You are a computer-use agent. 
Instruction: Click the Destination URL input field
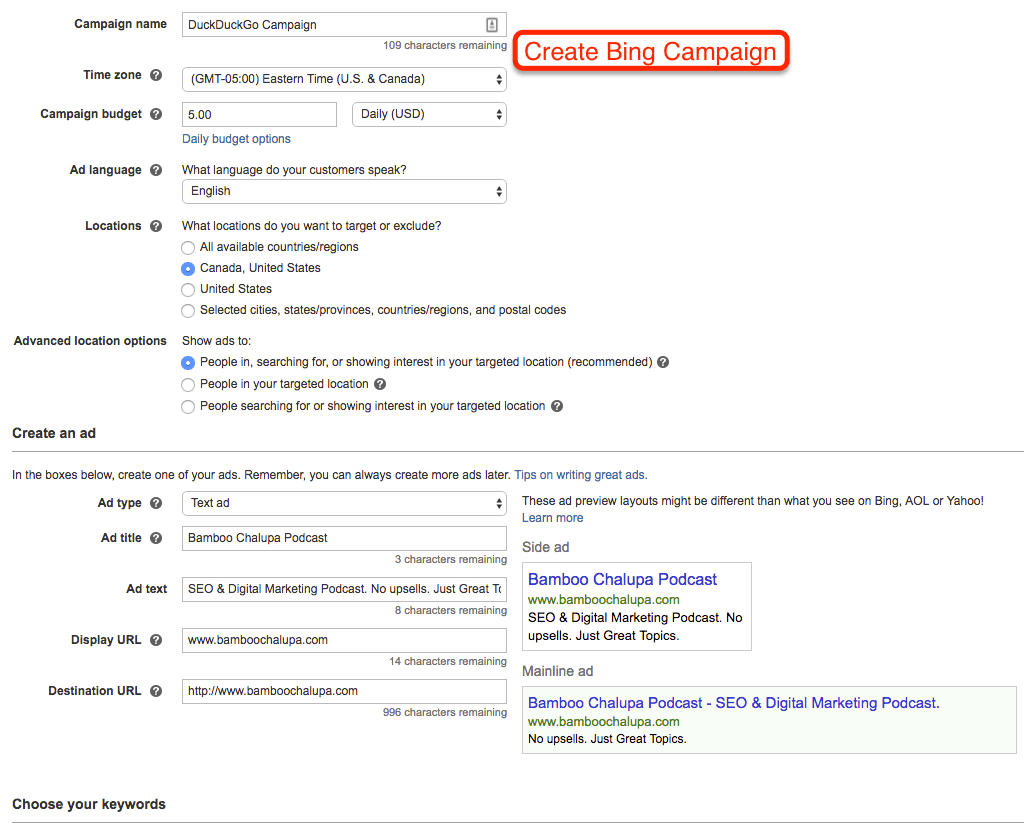pyautogui.click(x=344, y=691)
